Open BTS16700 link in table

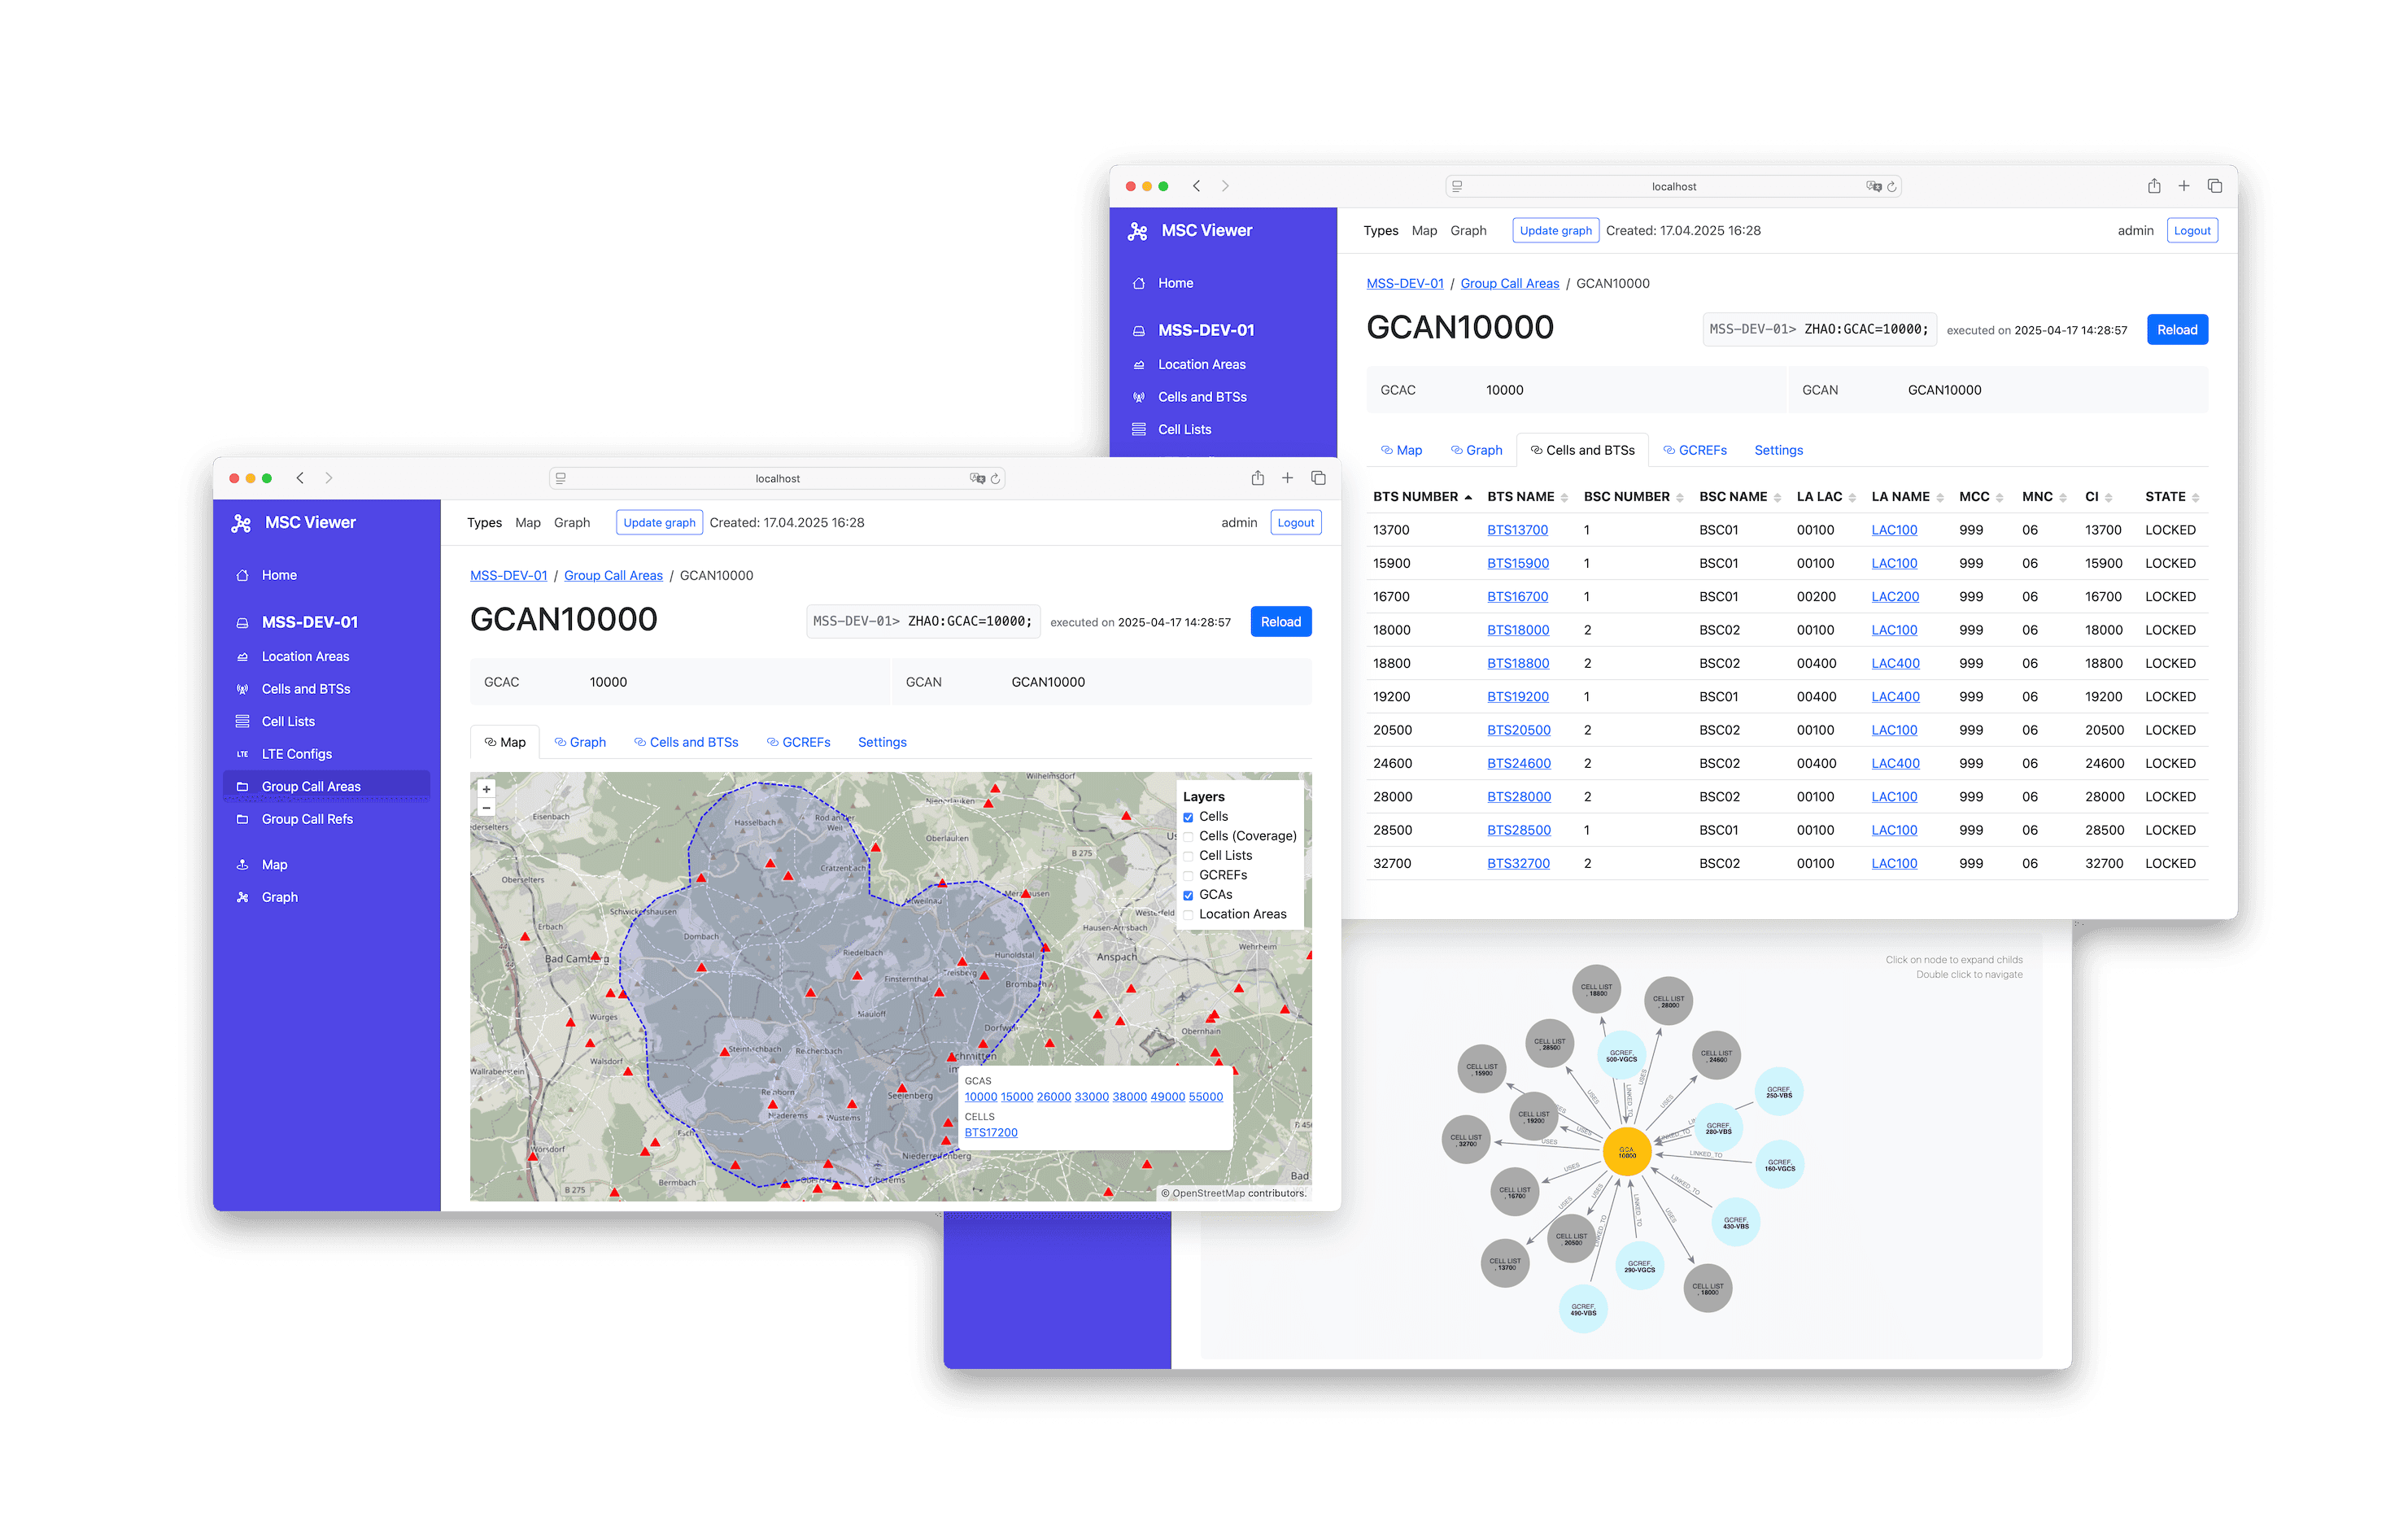click(1517, 597)
